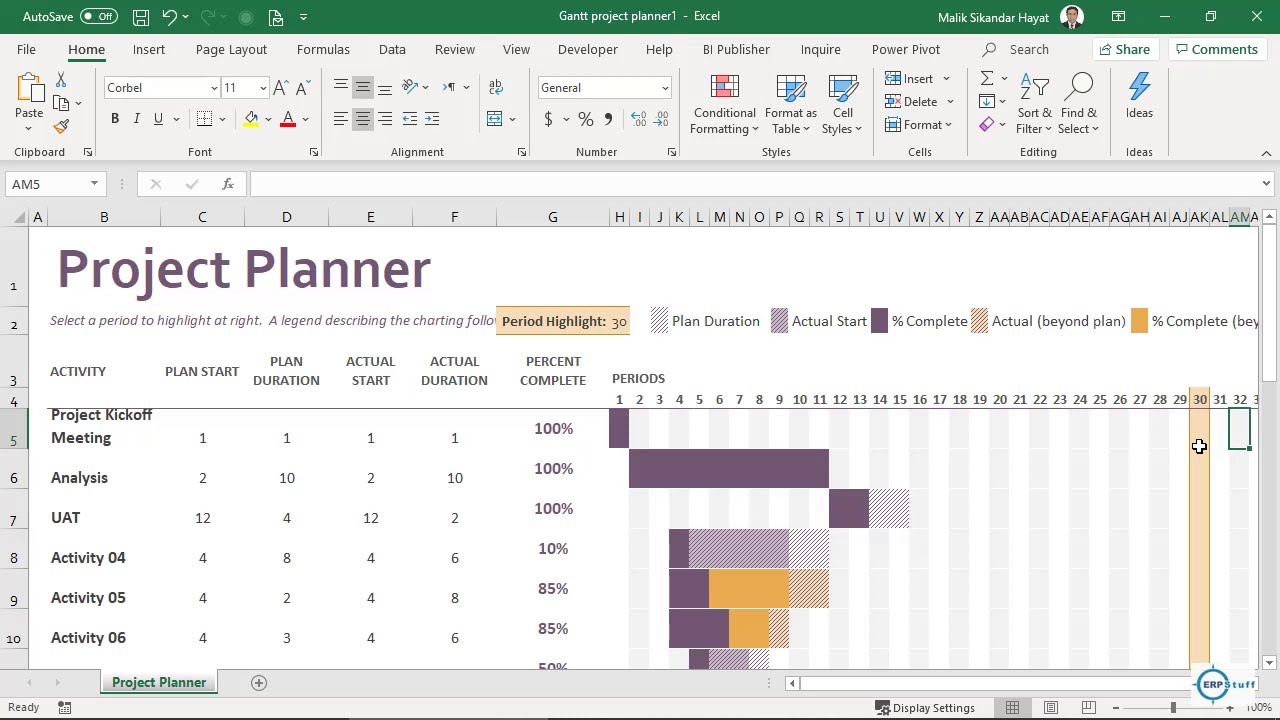Viewport: 1280px width, 720px height.
Task: Apply the Percent Style format
Action: tap(585, 119)
